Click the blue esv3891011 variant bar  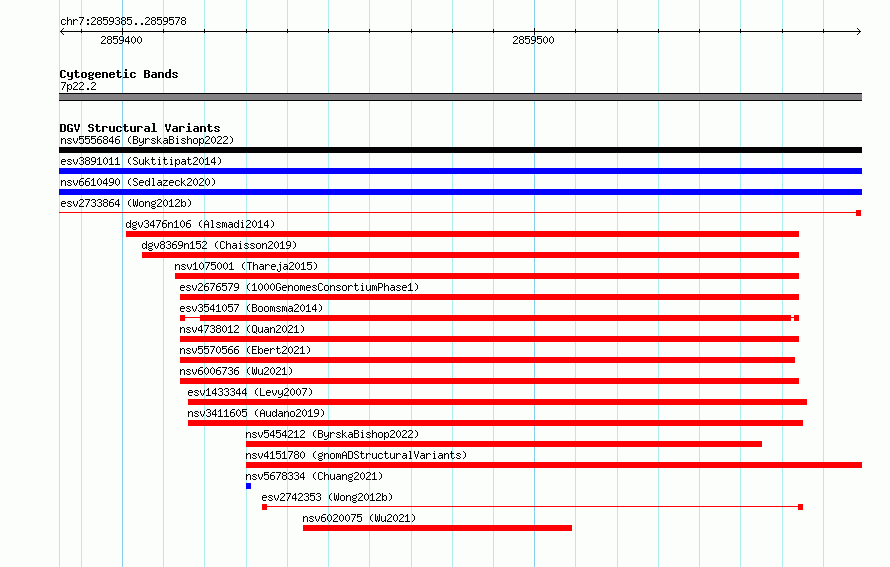click(460, 171)
